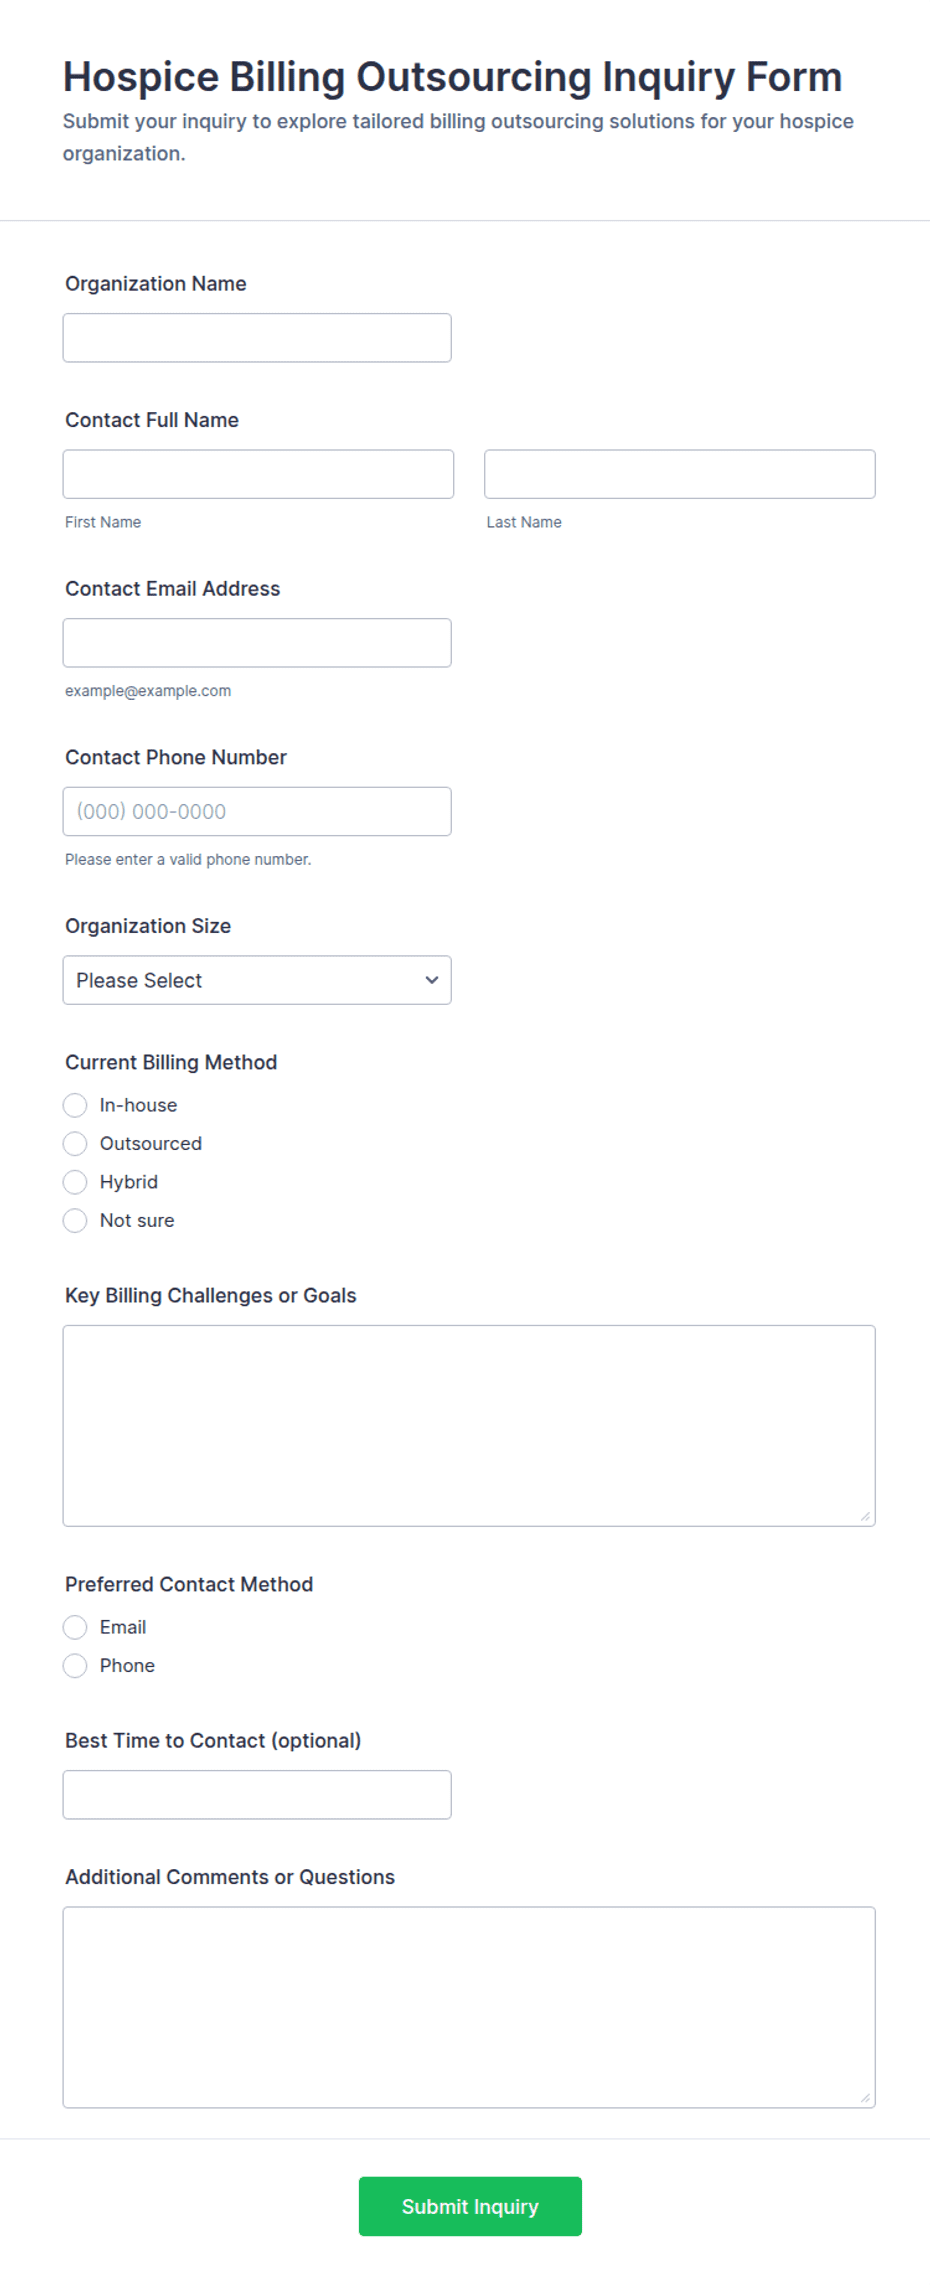Focus the First Name input box

(x=258, y=474)
